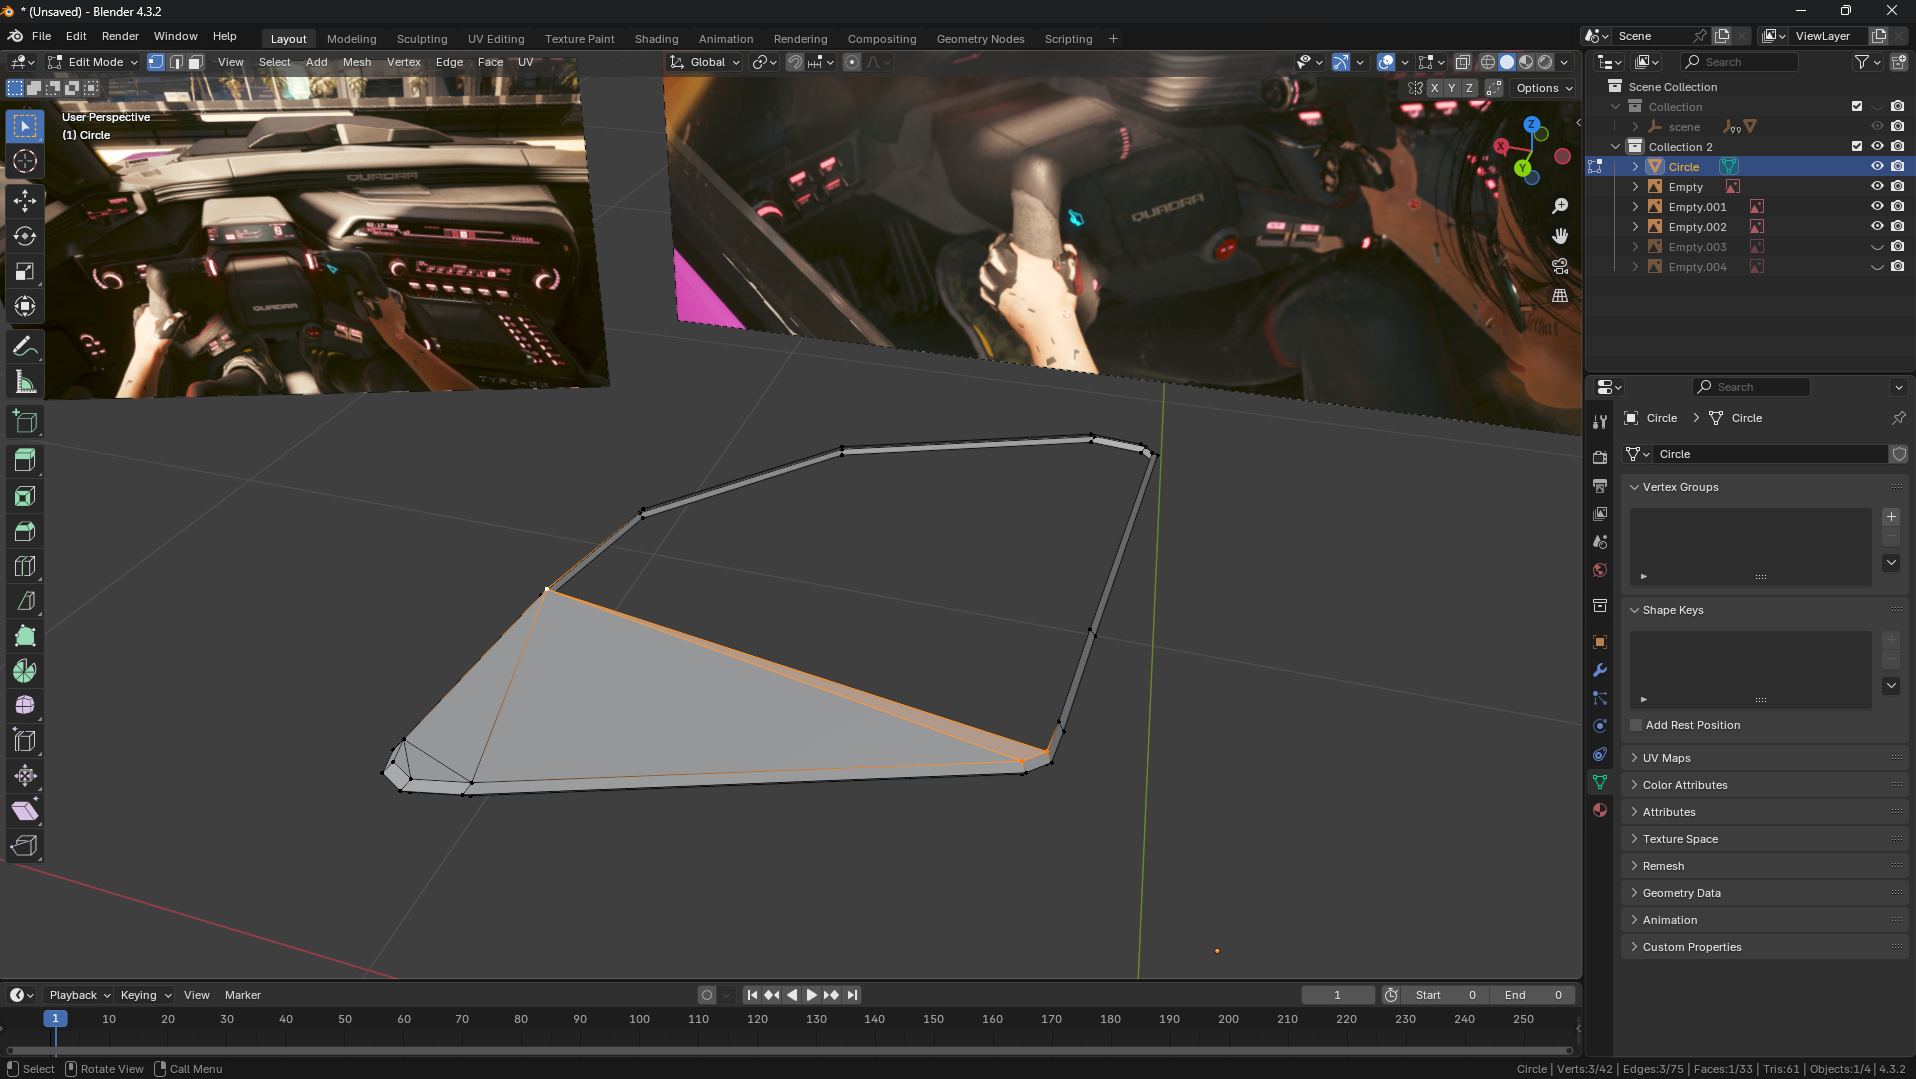The image size is (1916, 1079).
Task: Open the File menu
Action: (x=41, y=36)
